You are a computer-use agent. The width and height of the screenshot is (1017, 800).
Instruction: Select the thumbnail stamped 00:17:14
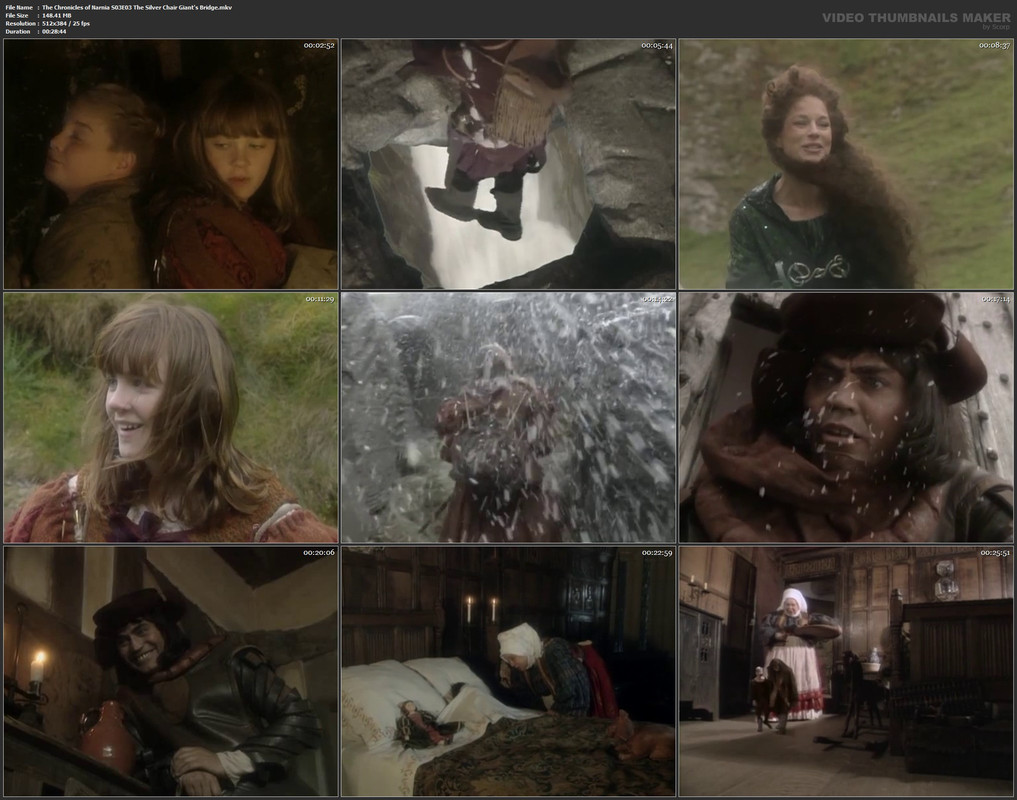click(846, 417)
